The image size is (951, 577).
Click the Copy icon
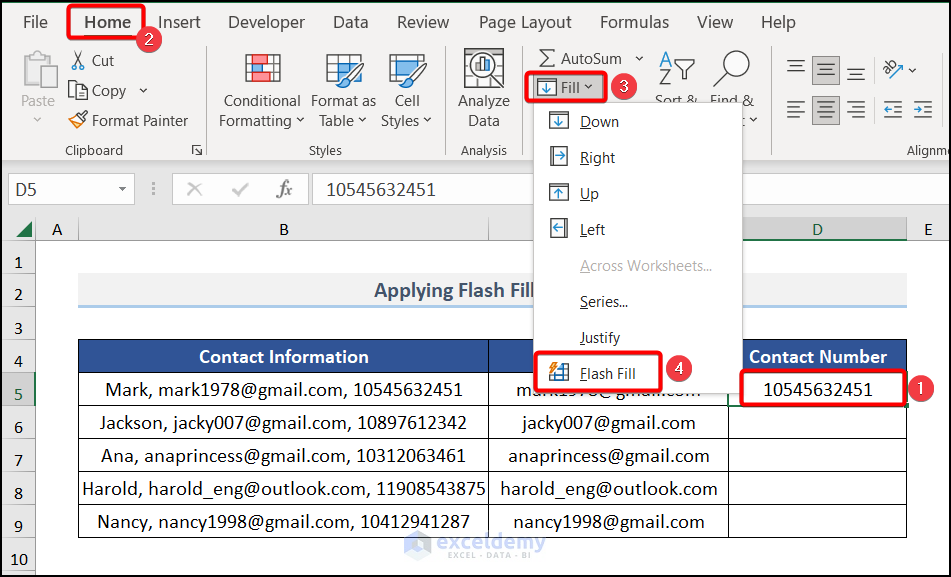[78, 90]
